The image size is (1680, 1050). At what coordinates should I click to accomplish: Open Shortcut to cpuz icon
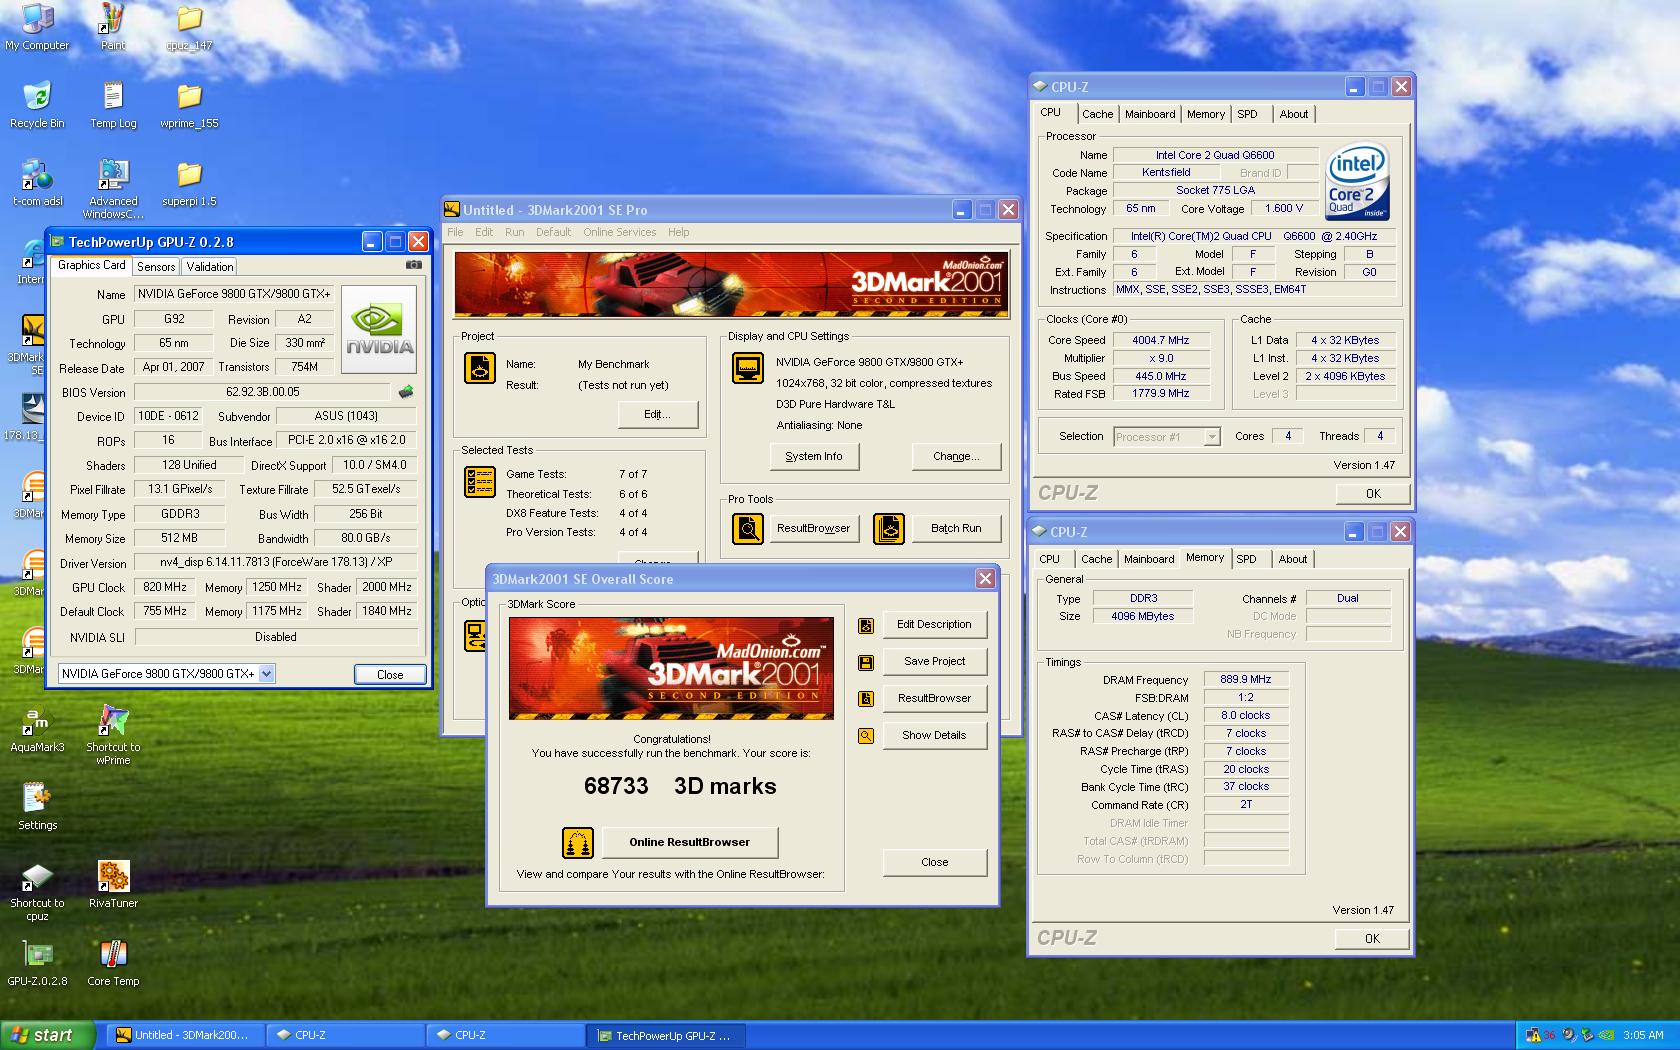37,891
